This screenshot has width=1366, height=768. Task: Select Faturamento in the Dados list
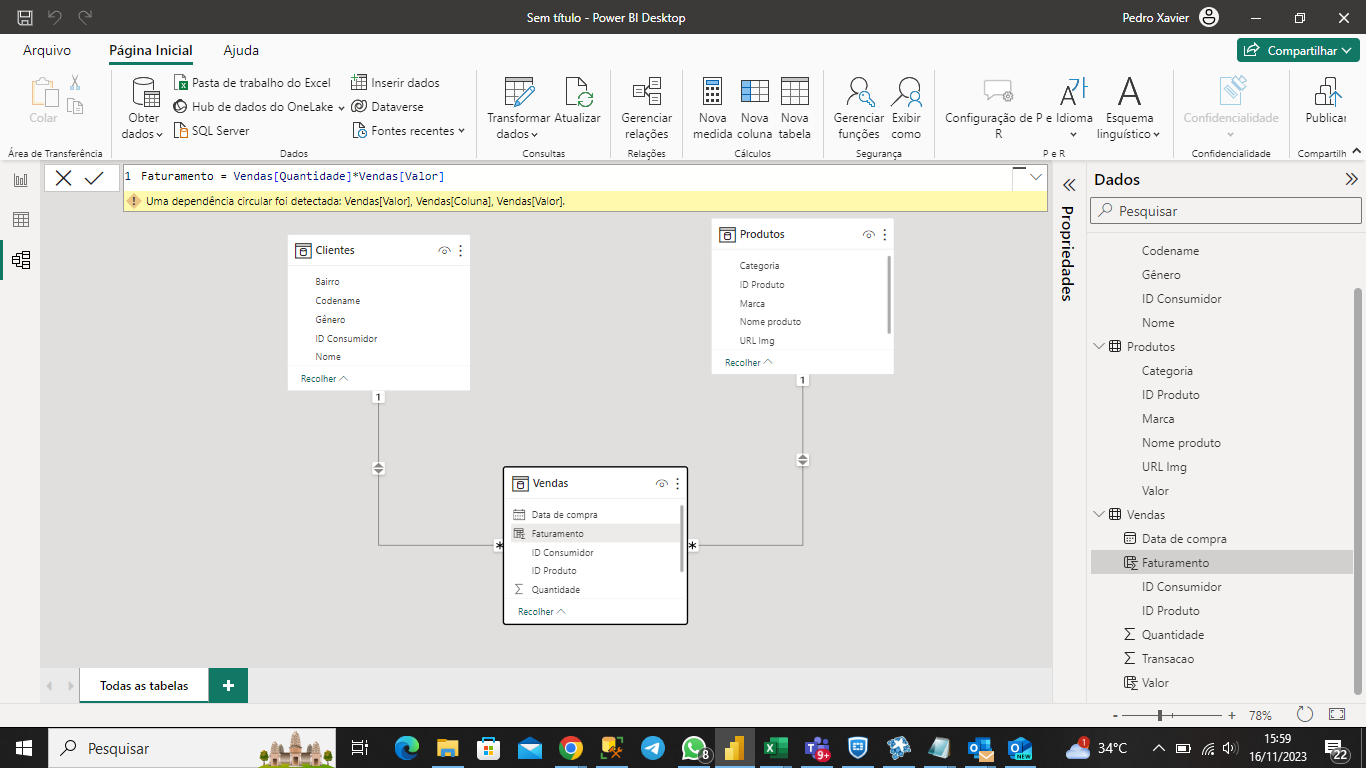point(1221,563)
